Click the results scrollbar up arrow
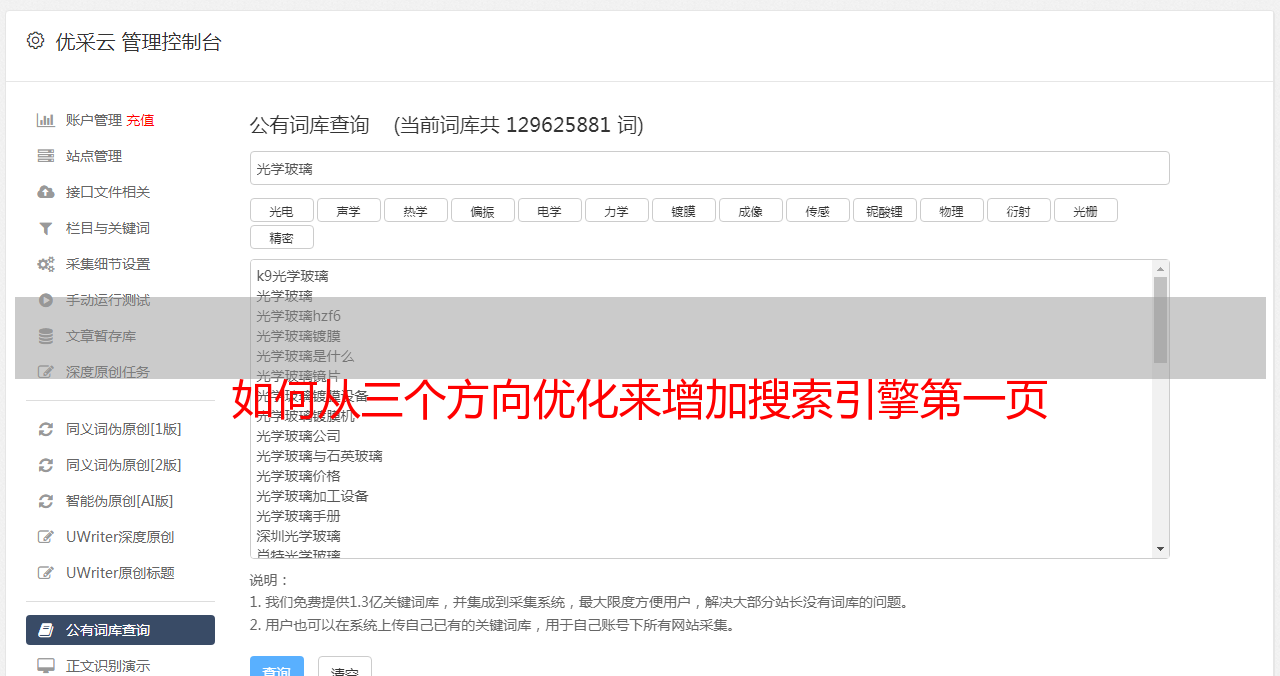 coord(1160,269)
